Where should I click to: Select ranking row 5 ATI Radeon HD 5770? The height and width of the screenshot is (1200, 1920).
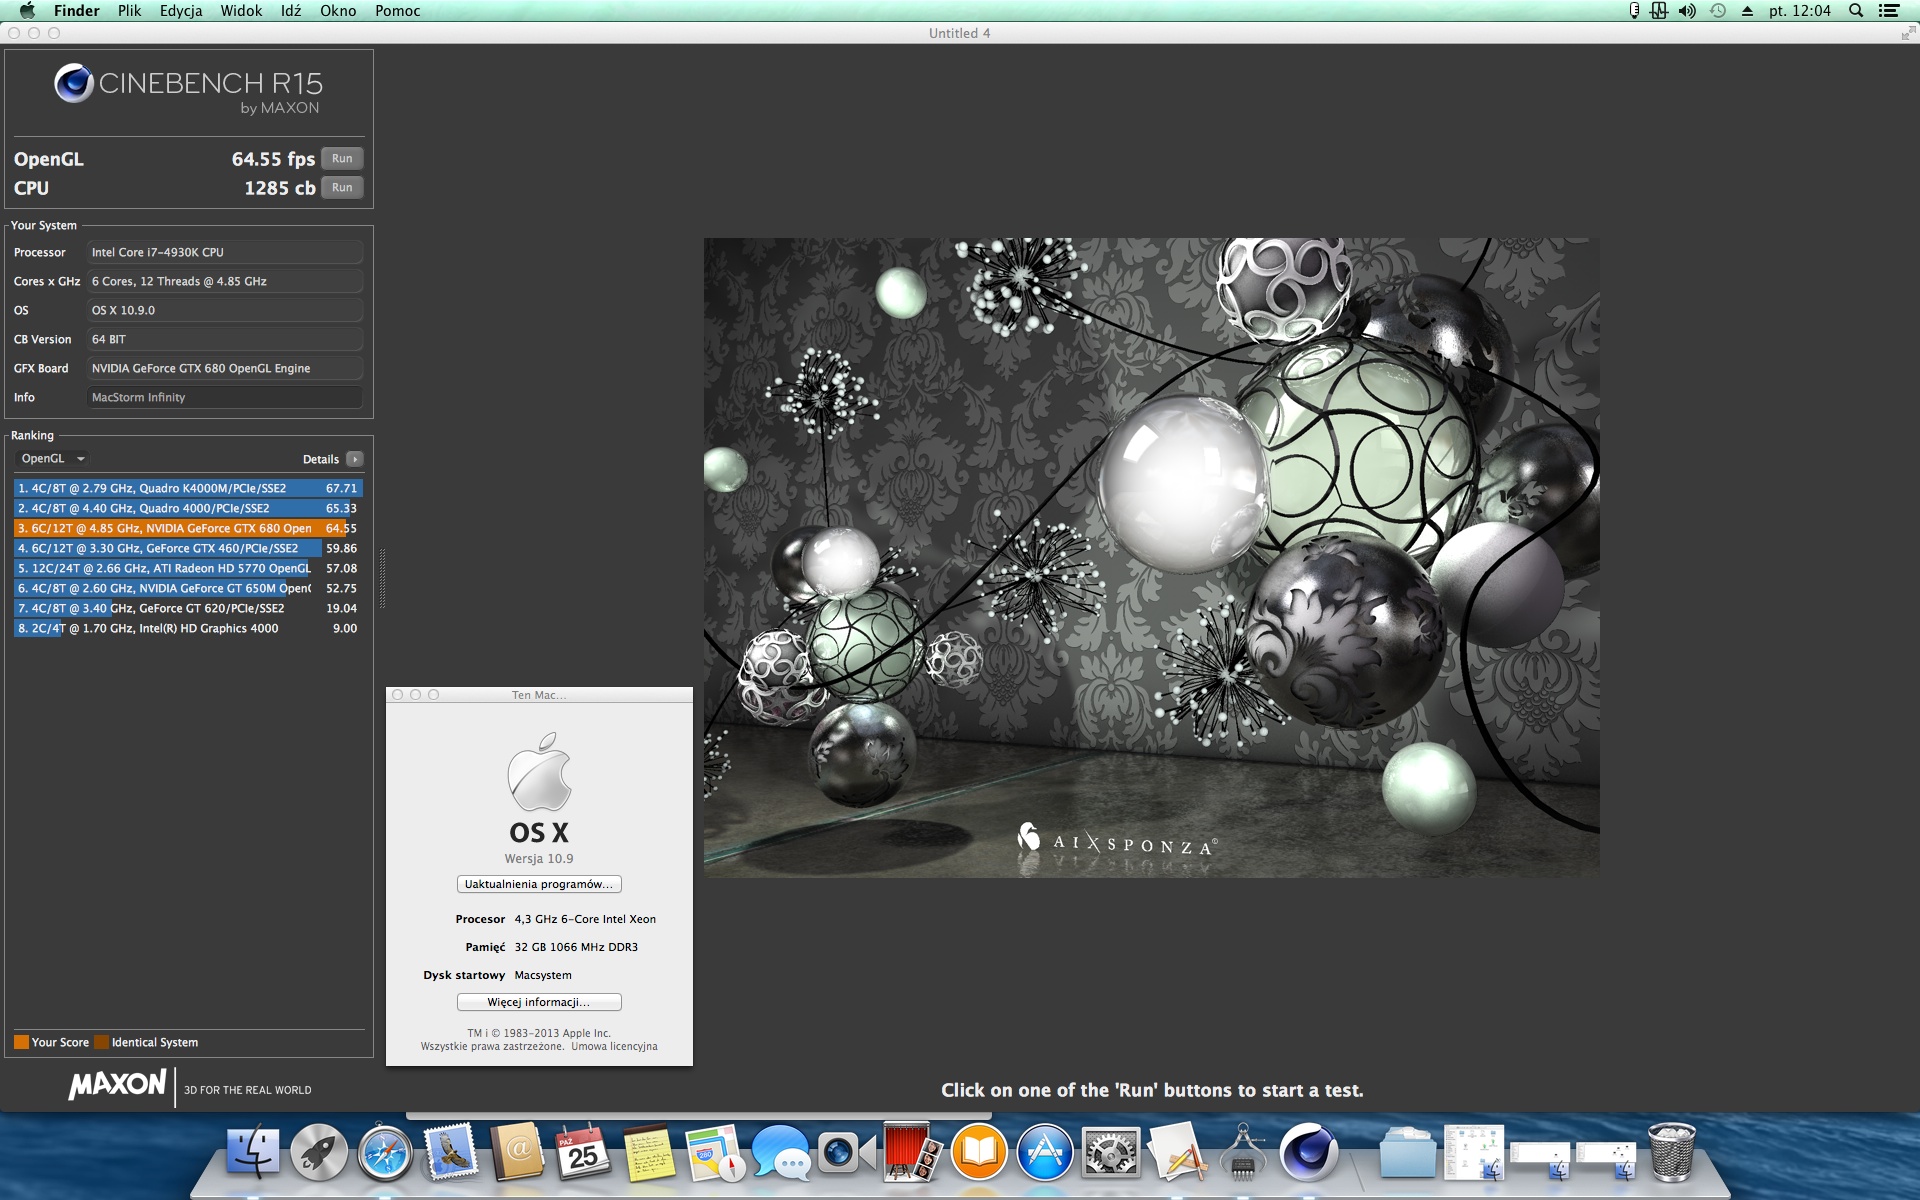(188, 568)
